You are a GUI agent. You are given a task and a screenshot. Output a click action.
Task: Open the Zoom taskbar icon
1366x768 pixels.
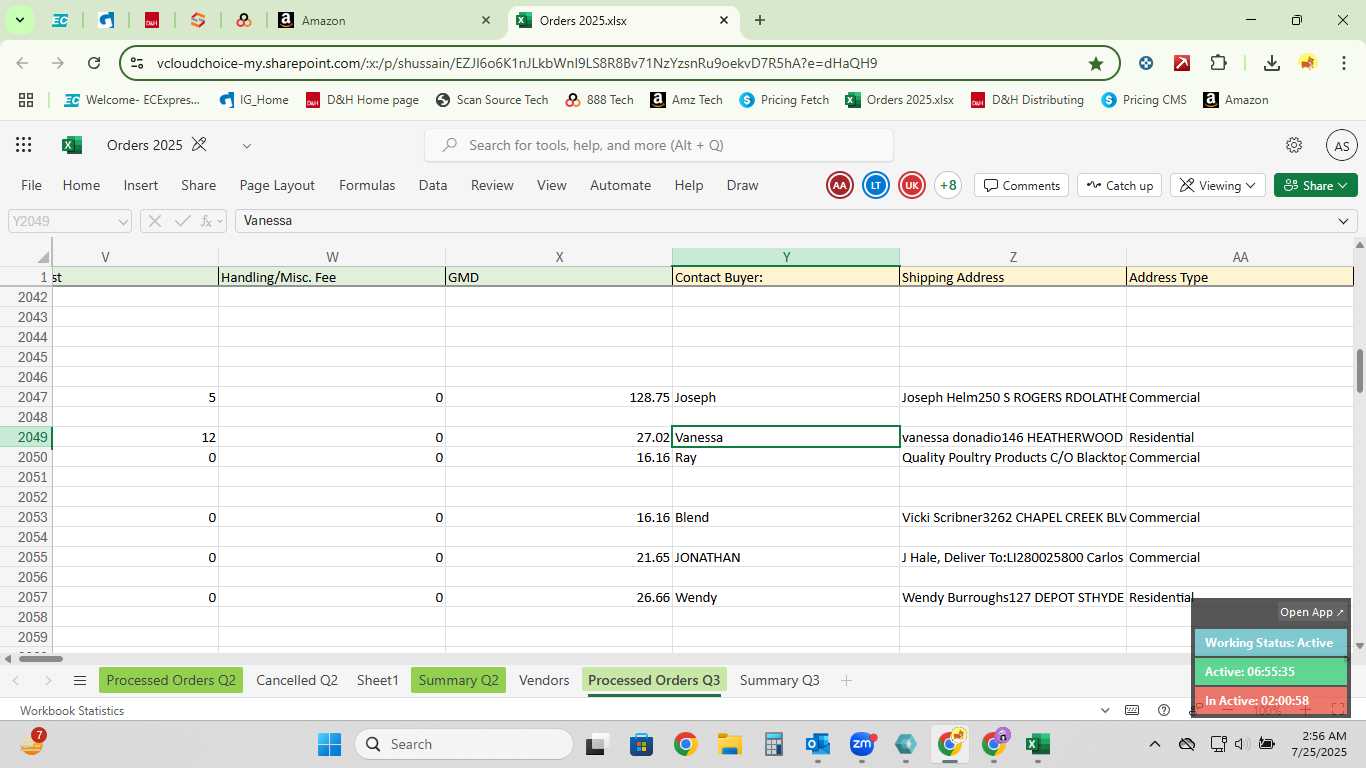tap(862, 744)
